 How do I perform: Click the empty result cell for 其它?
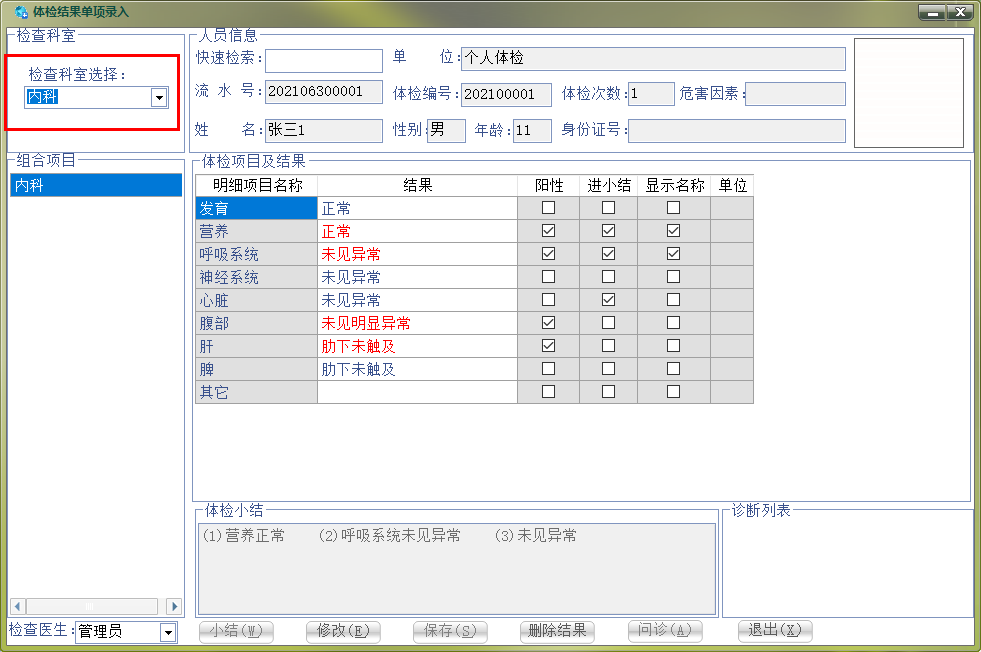coord(417,392)
